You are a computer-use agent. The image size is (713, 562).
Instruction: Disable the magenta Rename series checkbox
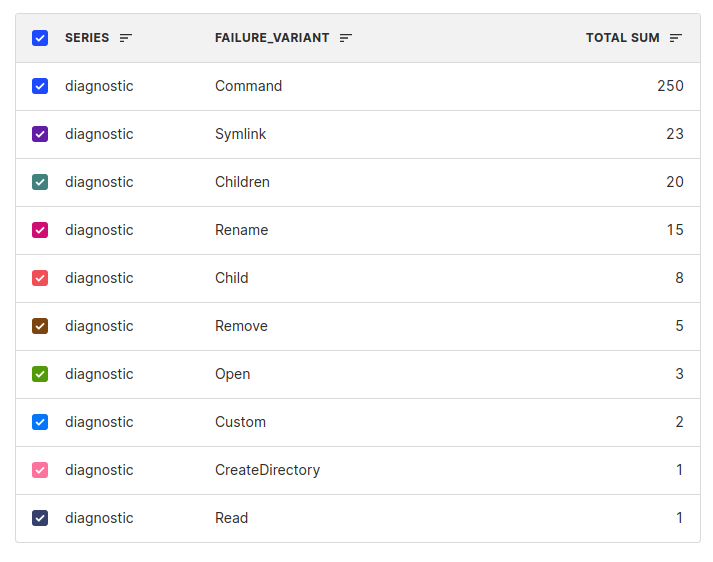tap(40, 230)
